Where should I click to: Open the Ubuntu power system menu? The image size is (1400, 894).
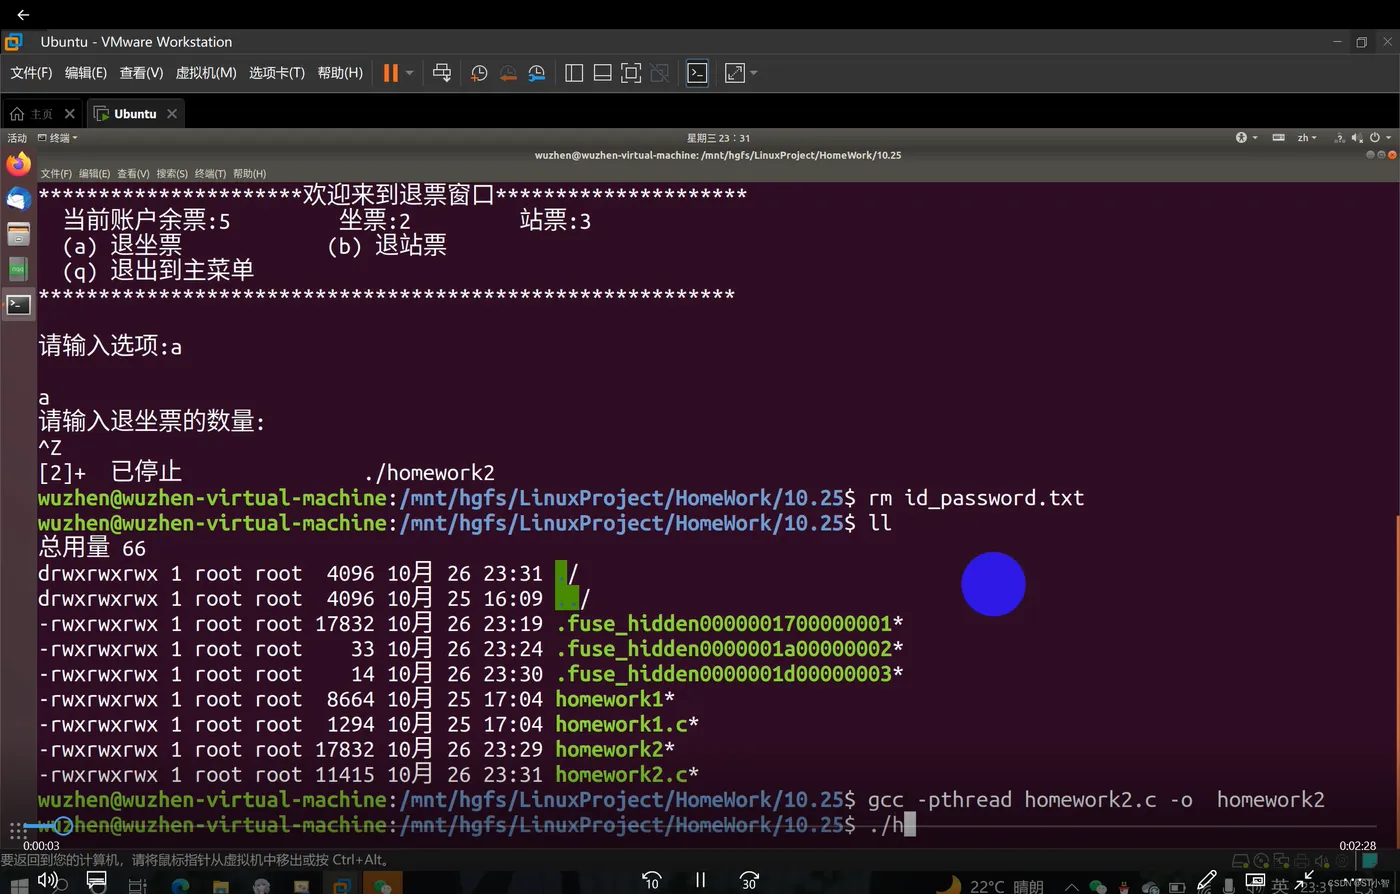click(x=1379, y=138)
